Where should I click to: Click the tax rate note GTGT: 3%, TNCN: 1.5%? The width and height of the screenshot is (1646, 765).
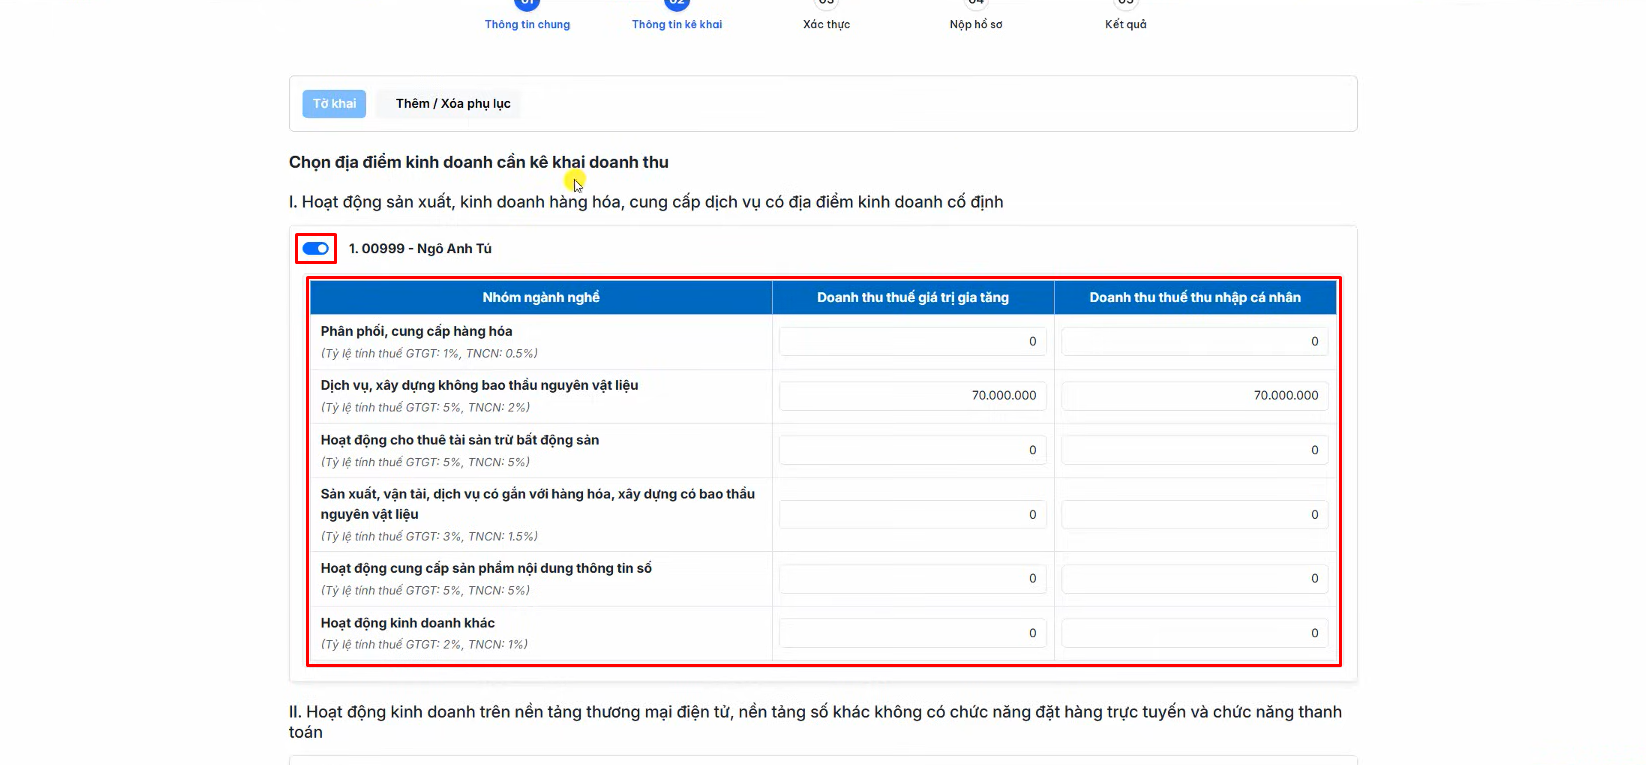(429, 537)
